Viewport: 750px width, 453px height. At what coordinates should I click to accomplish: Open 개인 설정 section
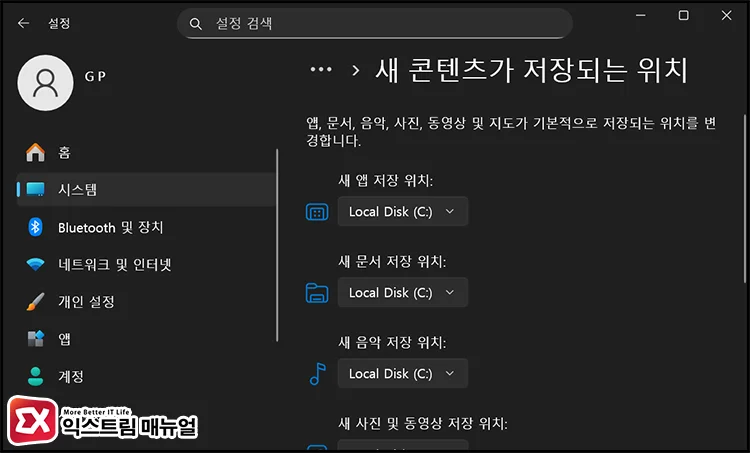[x=146, y=301]
